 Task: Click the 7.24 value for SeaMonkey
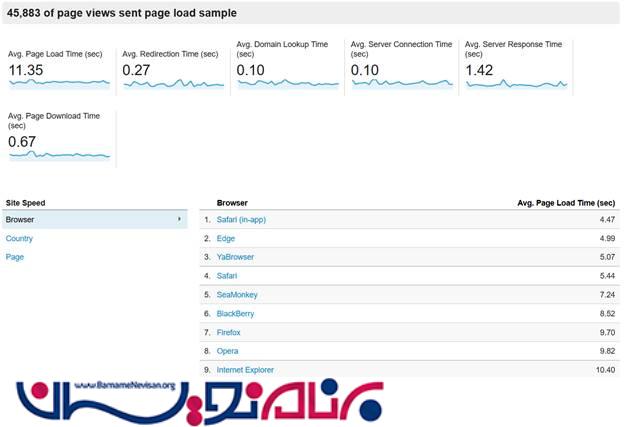pos(607,295)
